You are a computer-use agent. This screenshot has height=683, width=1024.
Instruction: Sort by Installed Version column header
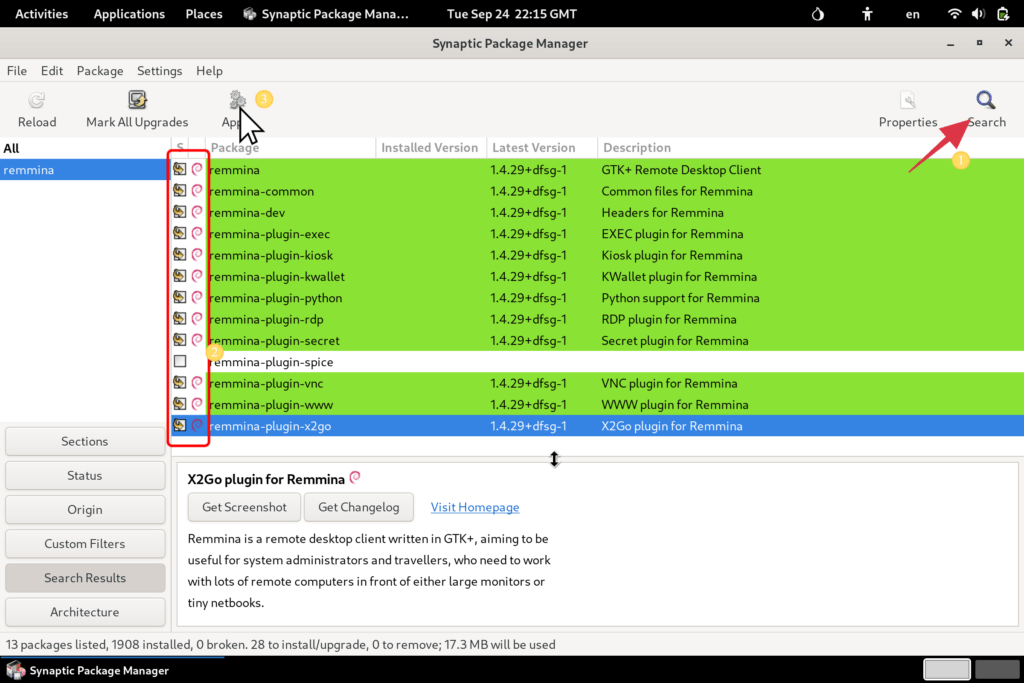tap(431, 148)
